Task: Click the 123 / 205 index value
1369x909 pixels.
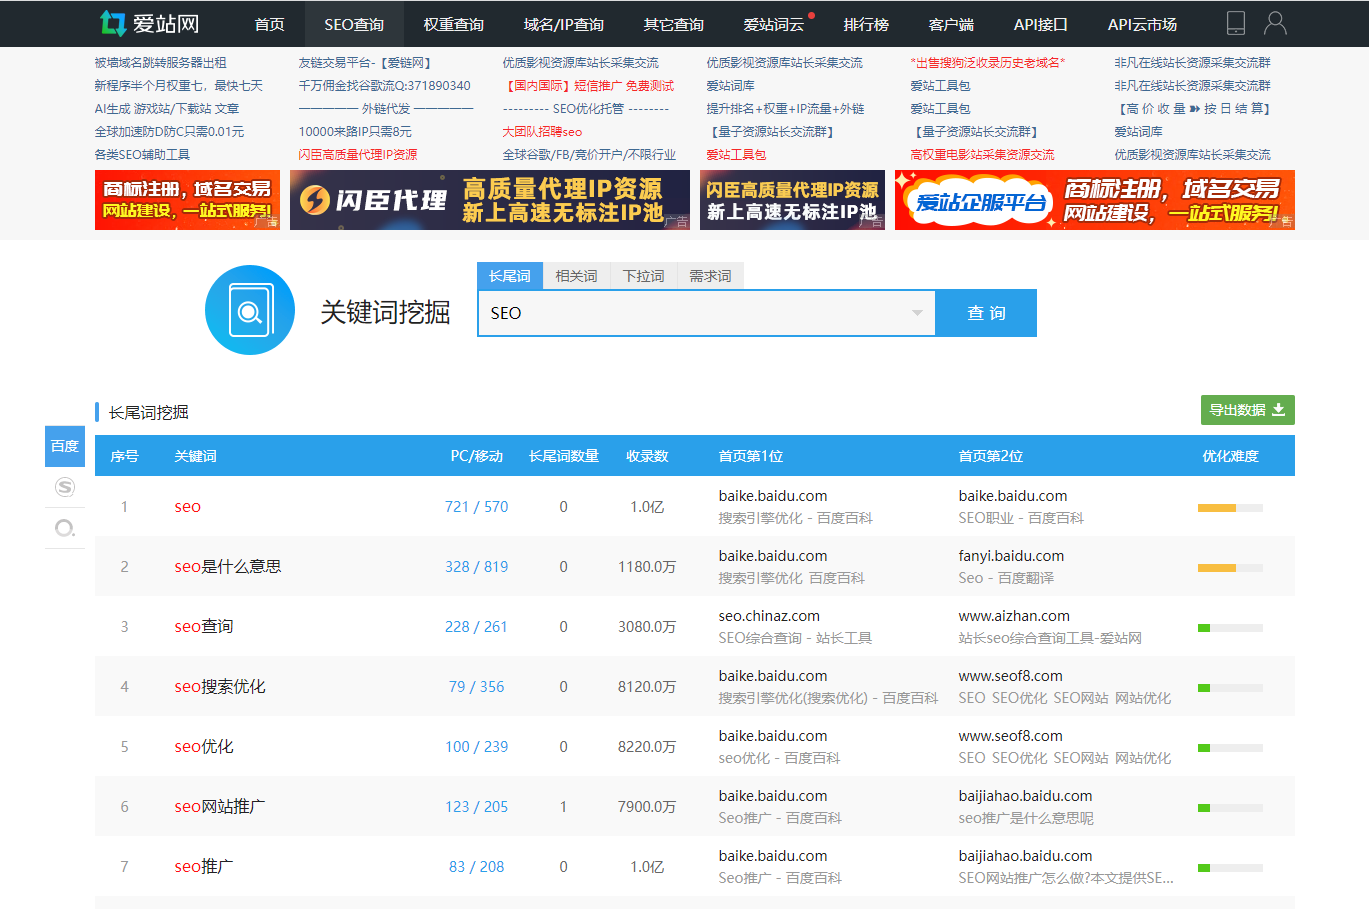Action: pos(476,807)
